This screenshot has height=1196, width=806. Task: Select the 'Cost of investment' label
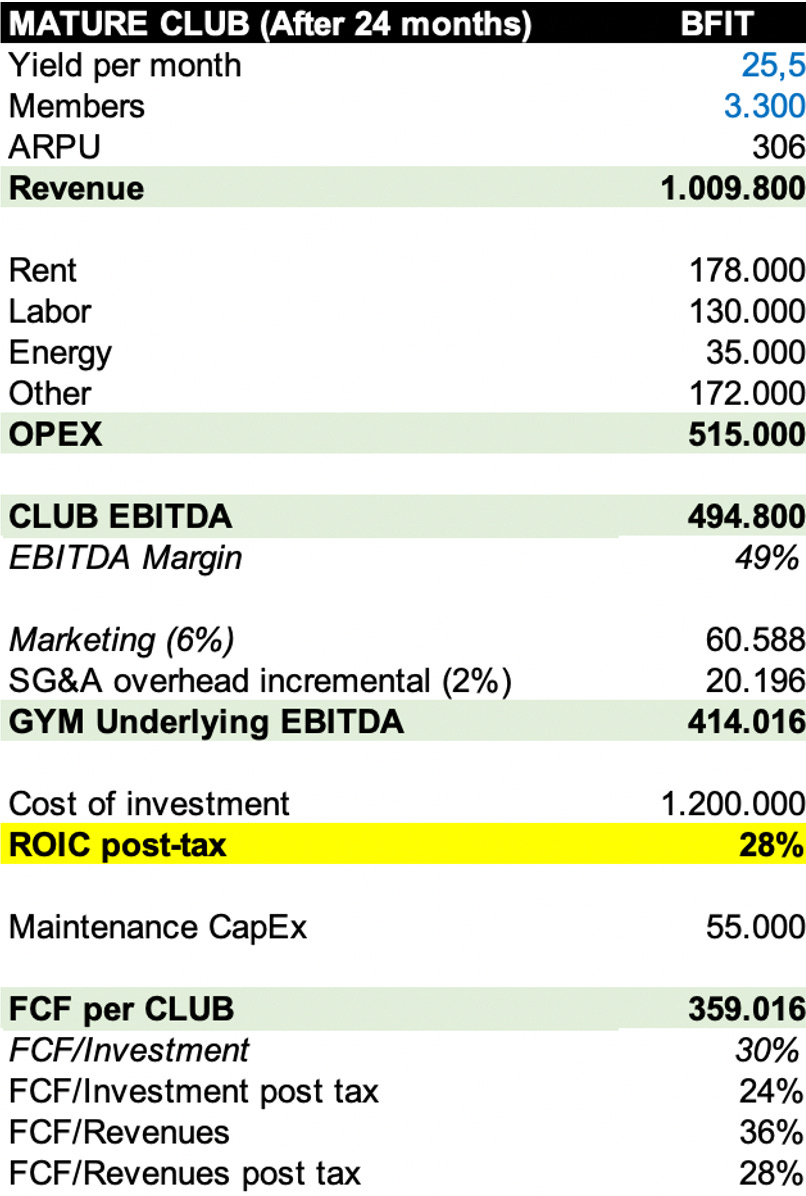tap(149, 804)
